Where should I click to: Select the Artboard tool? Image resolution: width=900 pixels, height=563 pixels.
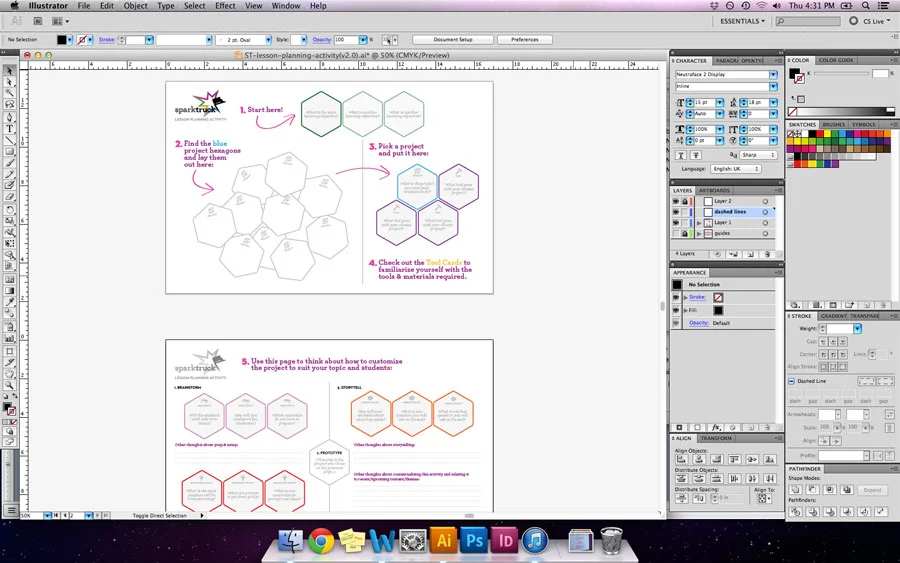pos(9,351)
